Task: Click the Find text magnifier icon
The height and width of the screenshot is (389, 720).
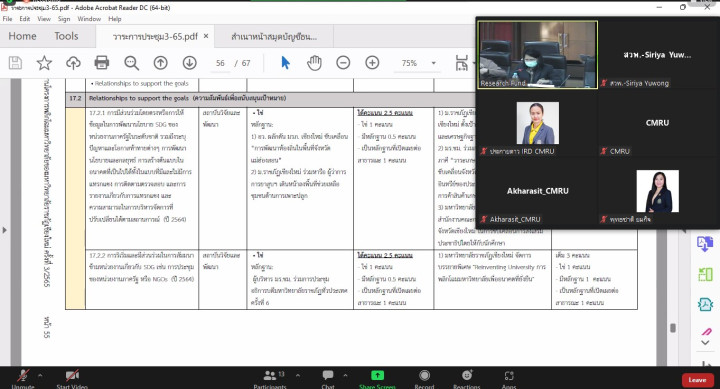Action: pos(131,62)
